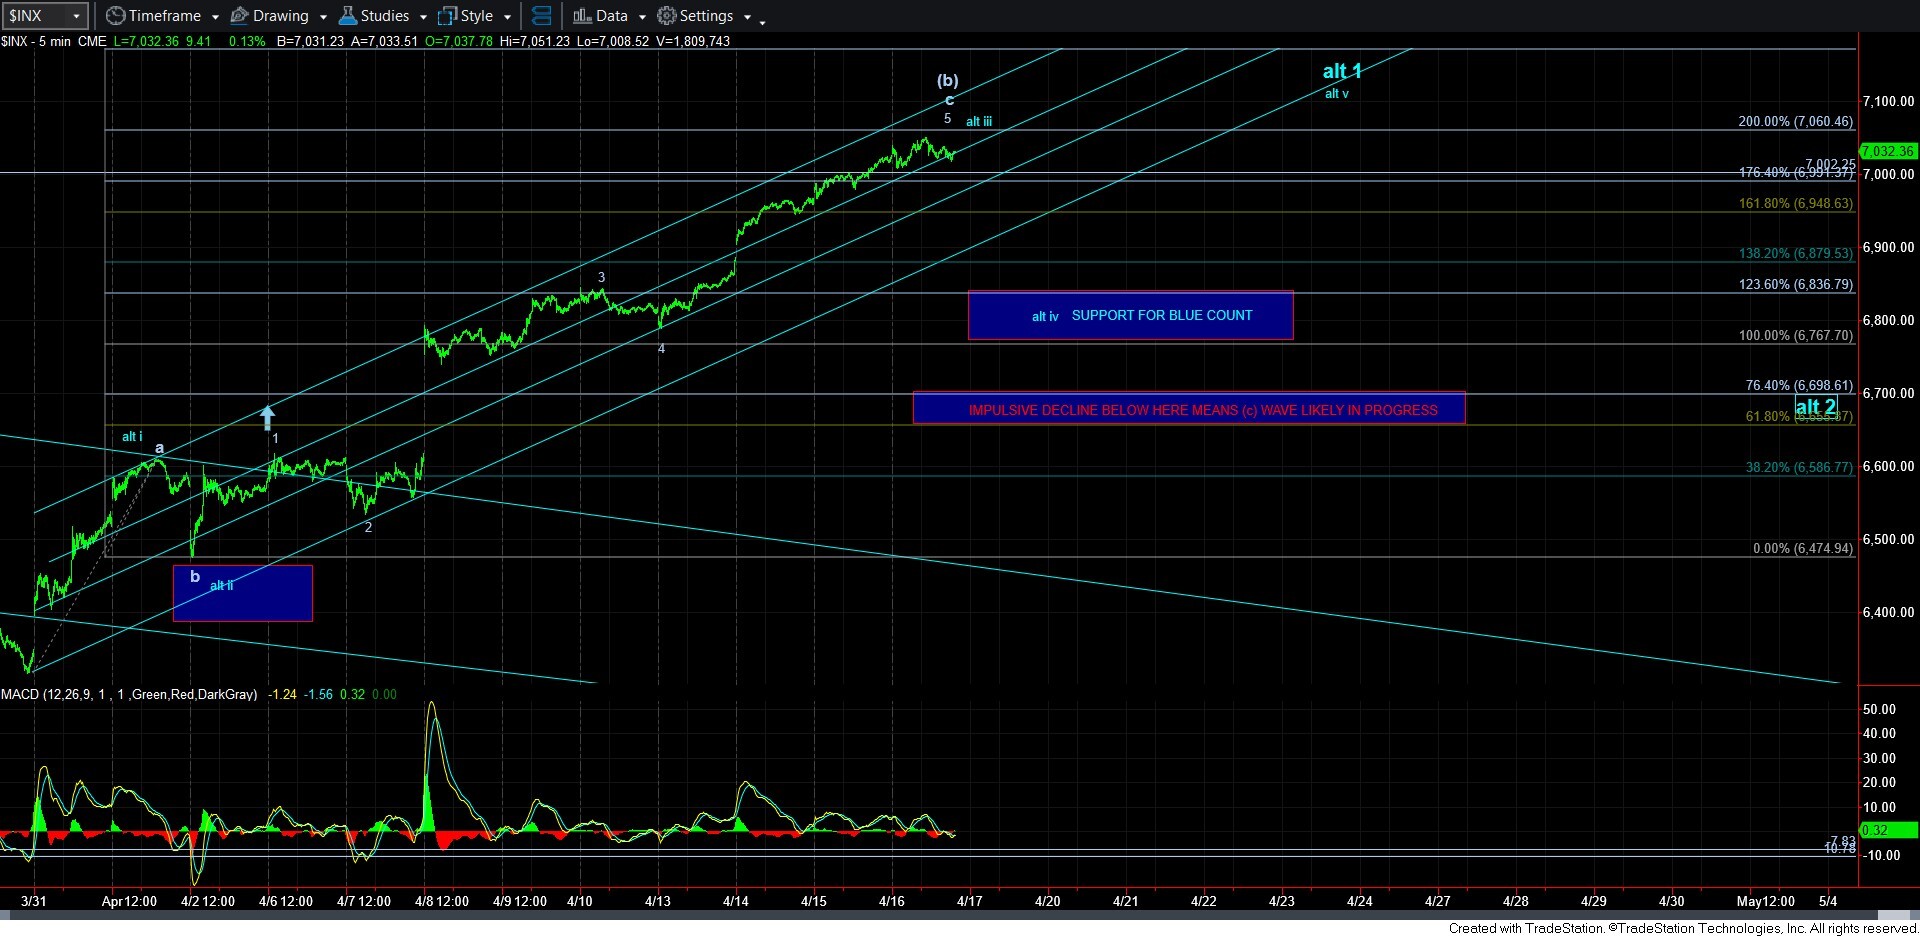The height and width of the screenshot is (936, 1920).
Task: Click the green 7,032.36 current price tag
Action: pyautogui.click(x=1888, y=151)
